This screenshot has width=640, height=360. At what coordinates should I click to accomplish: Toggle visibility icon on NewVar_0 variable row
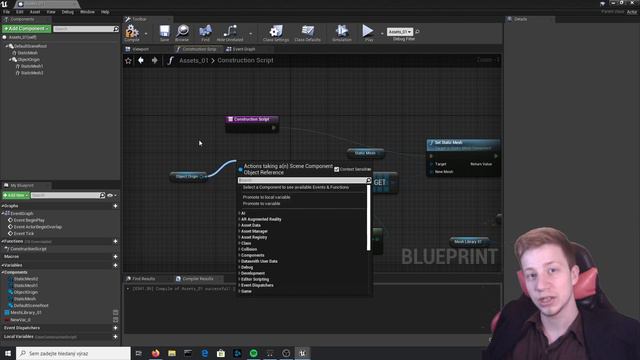click(x=116, y=320)
